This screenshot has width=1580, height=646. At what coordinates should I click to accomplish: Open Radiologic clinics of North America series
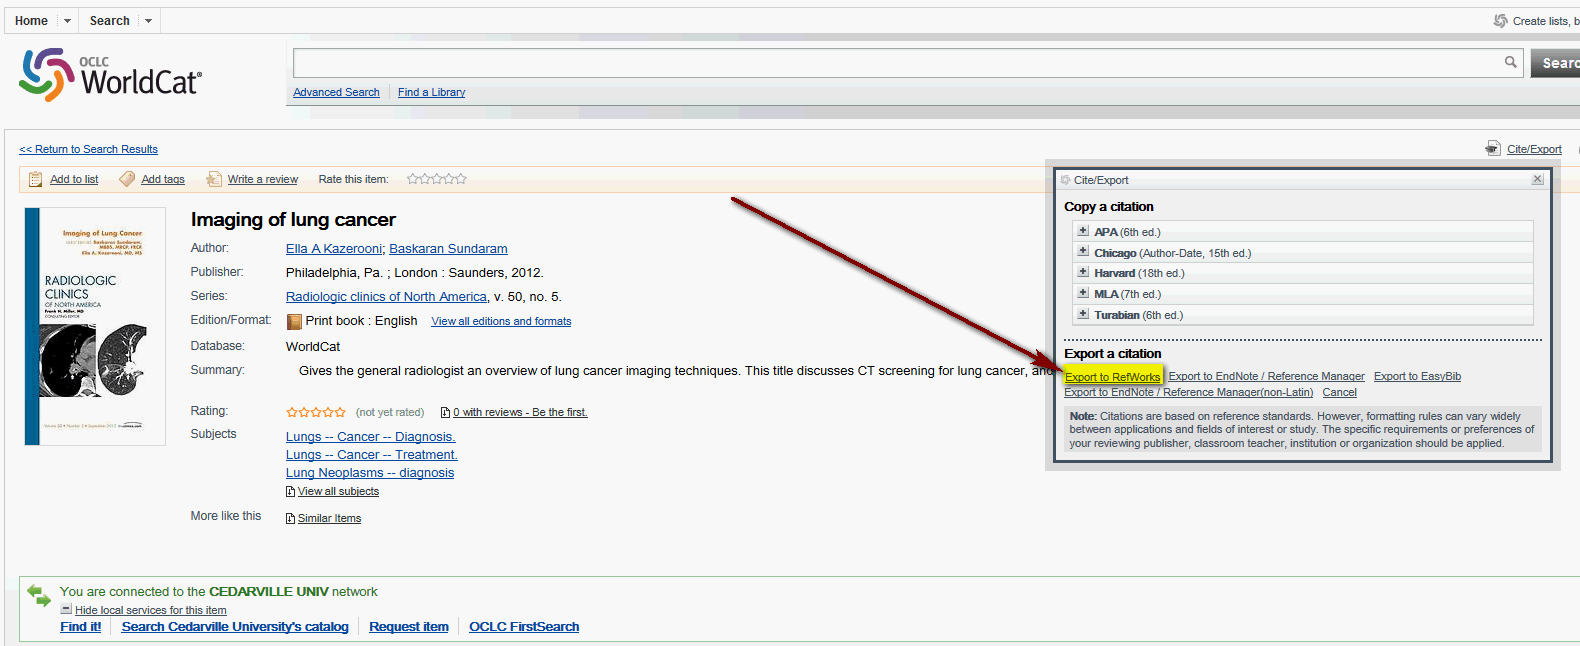pyautogui.click(x=386, y=297)
